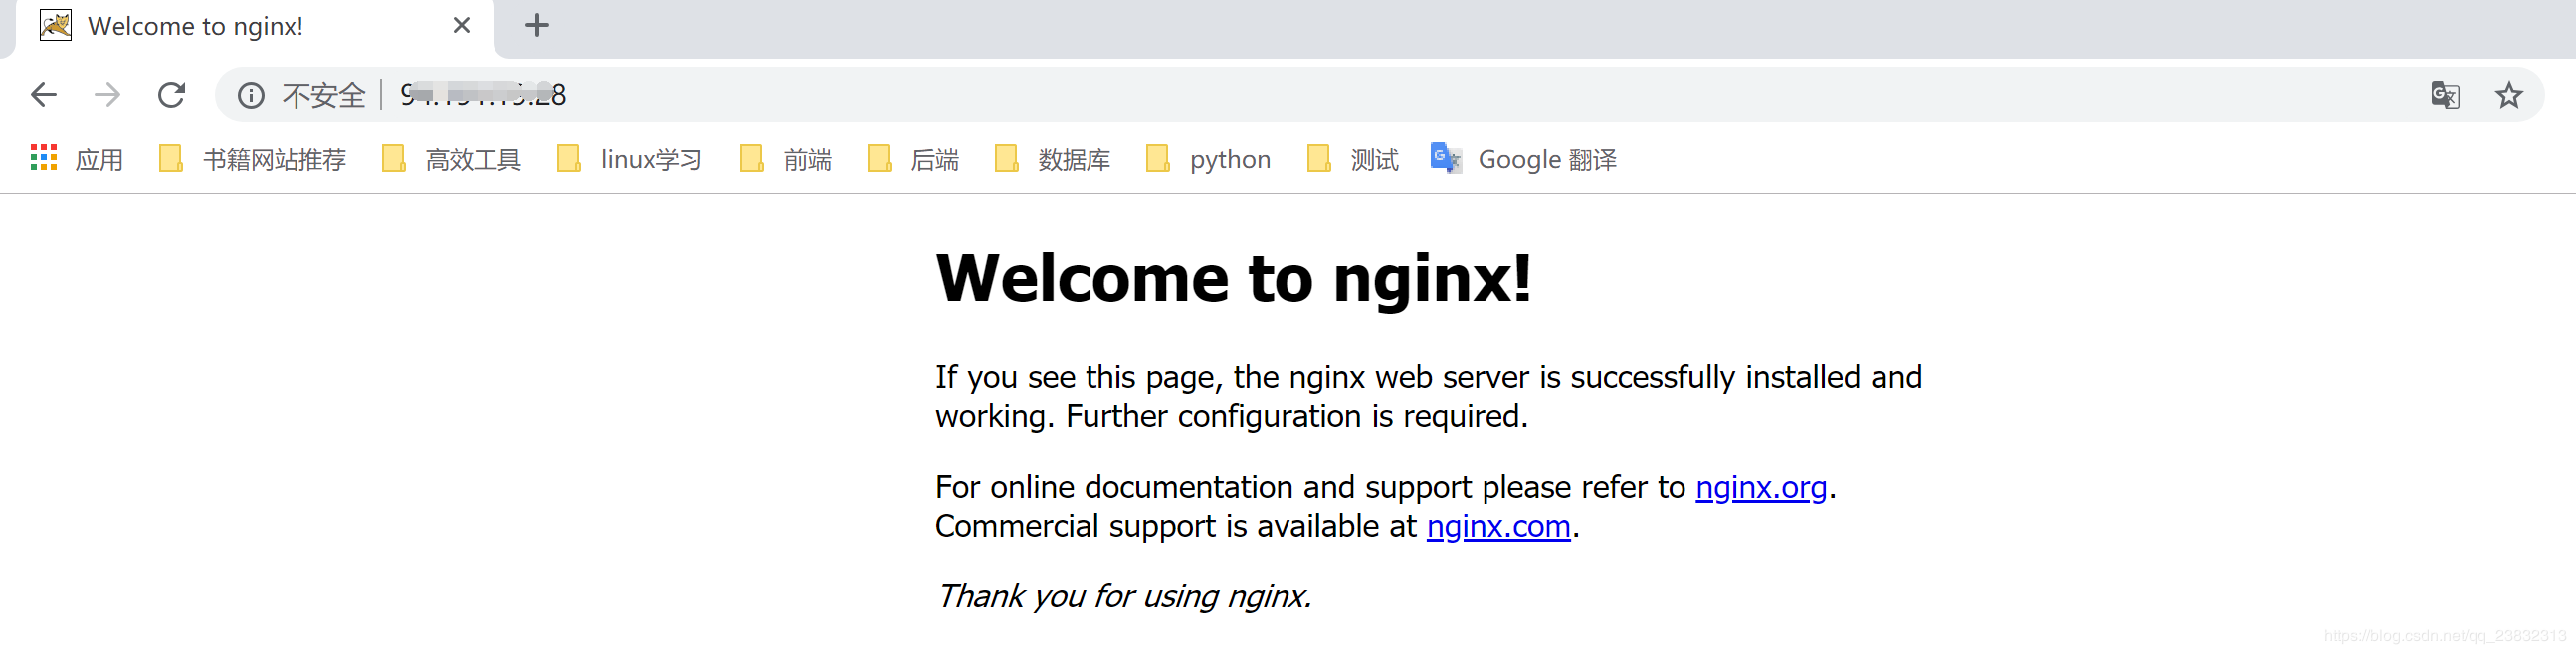Image resolution: width=2576 pixels, height=654 pixels.
Task: Open a new browser tab
Action: tap(537, 25)
